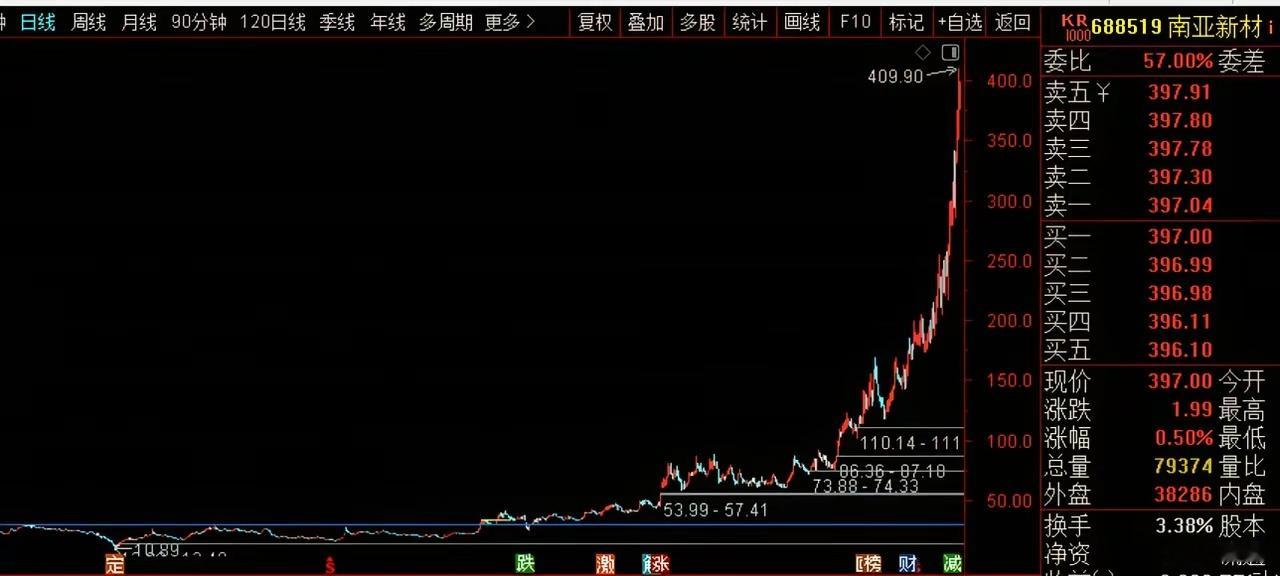The height and width of the screenshot is (576, 1280).
Task: Switch to 月线 monthly chart period
Action: [x=138, y=22]
